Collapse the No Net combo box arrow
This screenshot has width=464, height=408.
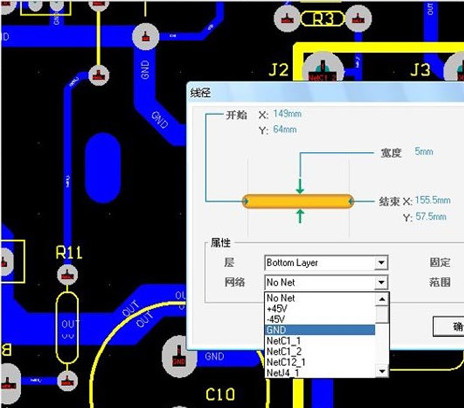coord(381,283)
